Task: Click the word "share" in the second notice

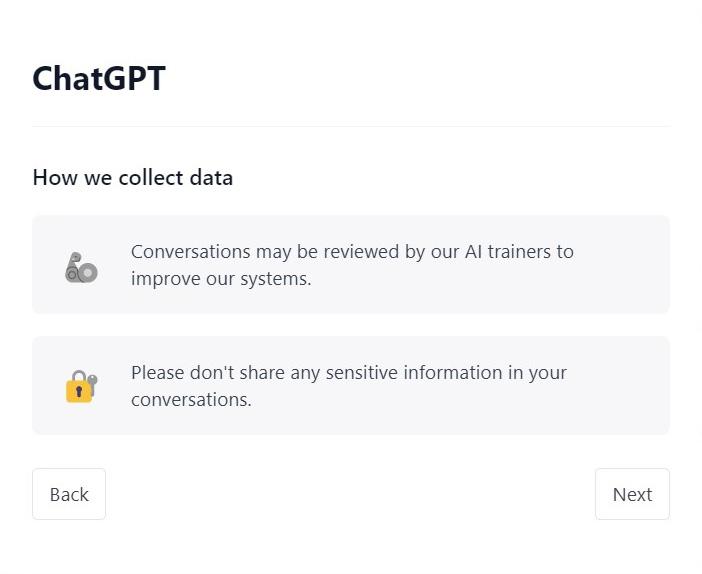Action: (x=262, y=373)
